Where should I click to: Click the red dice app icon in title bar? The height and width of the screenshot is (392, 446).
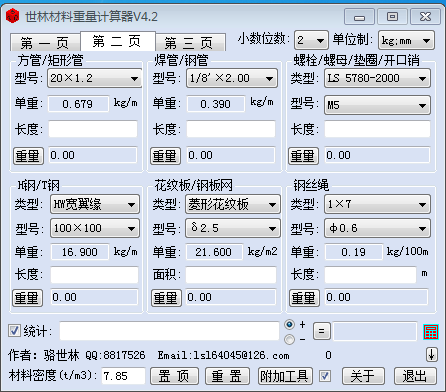(x=13, y=16)
